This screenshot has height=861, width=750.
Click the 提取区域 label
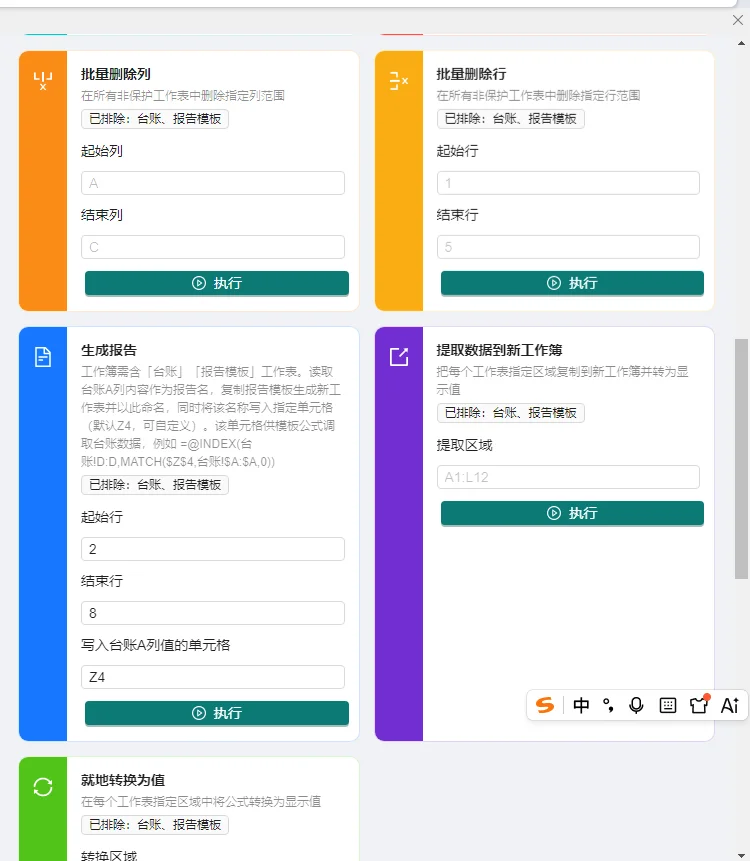[x=464, y=445]
